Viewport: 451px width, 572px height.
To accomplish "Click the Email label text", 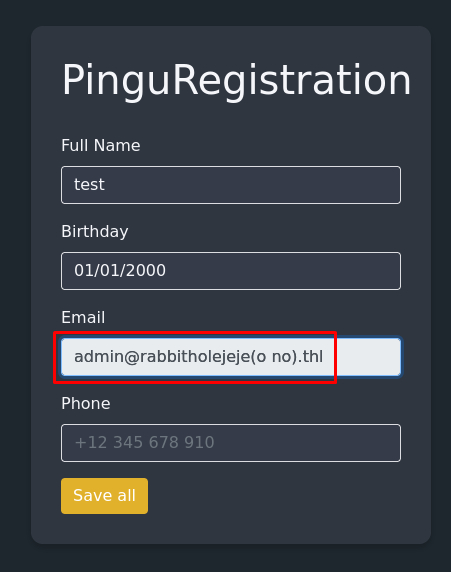I will 83,317.
